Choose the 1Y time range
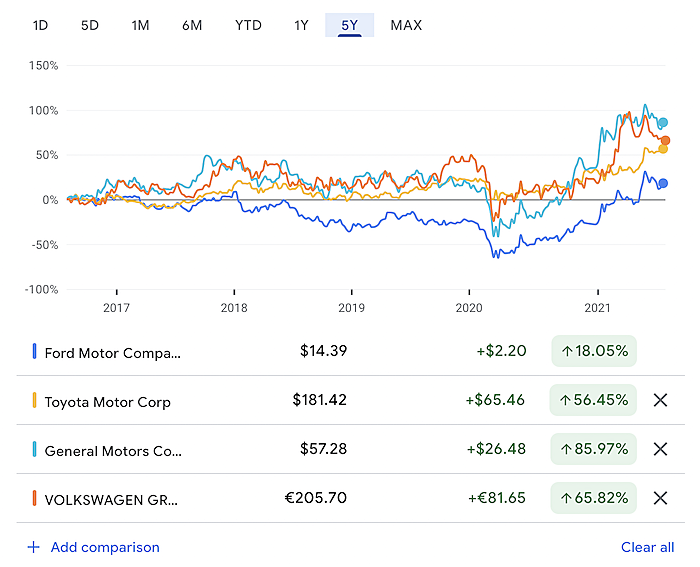 [301, 25]
